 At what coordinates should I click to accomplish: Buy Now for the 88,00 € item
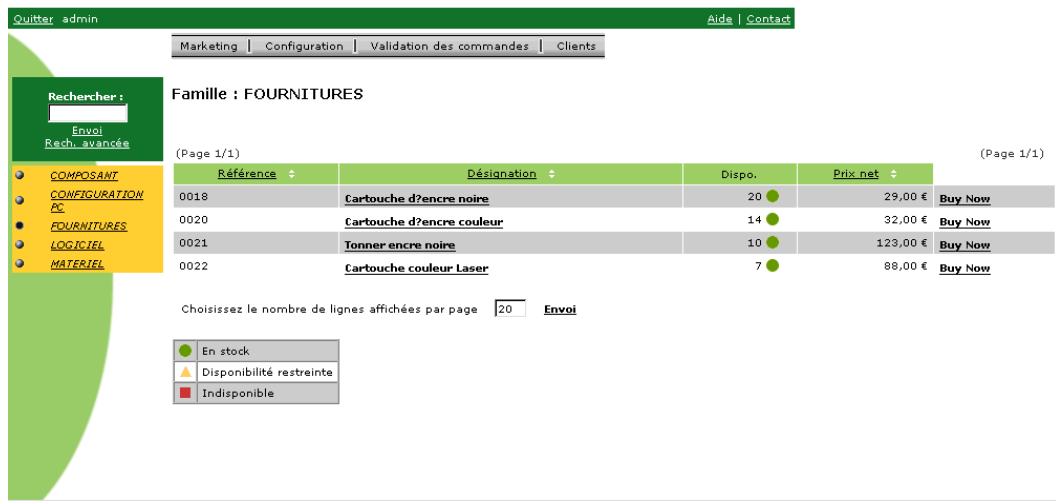(964, 268)
